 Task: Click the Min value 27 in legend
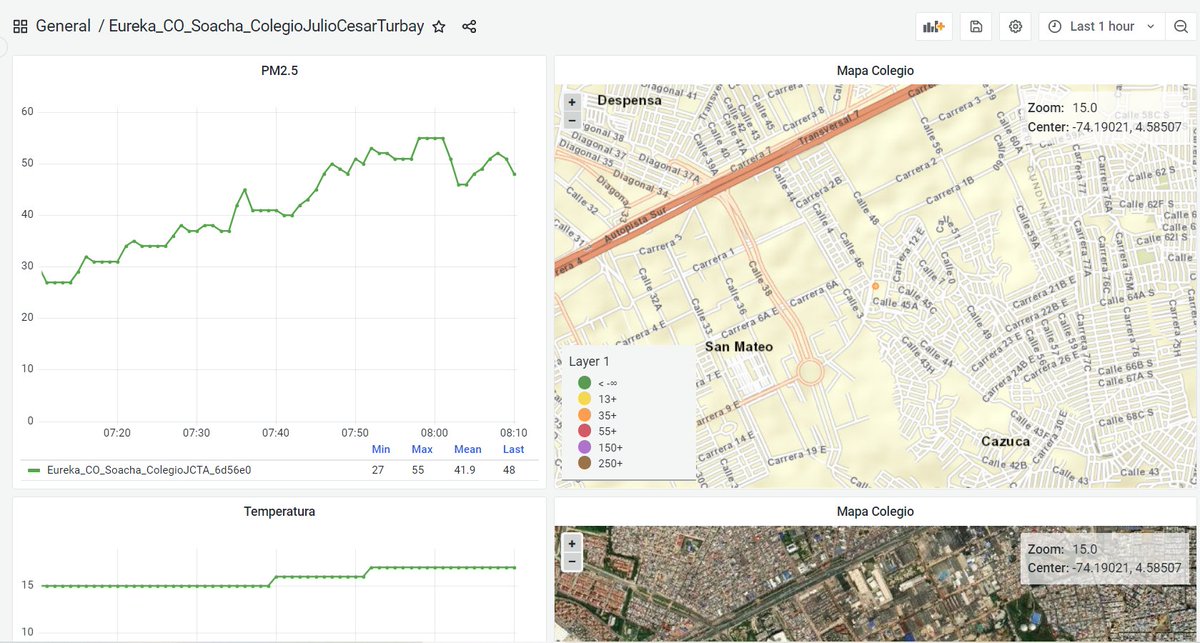click(x=378, y=470)
